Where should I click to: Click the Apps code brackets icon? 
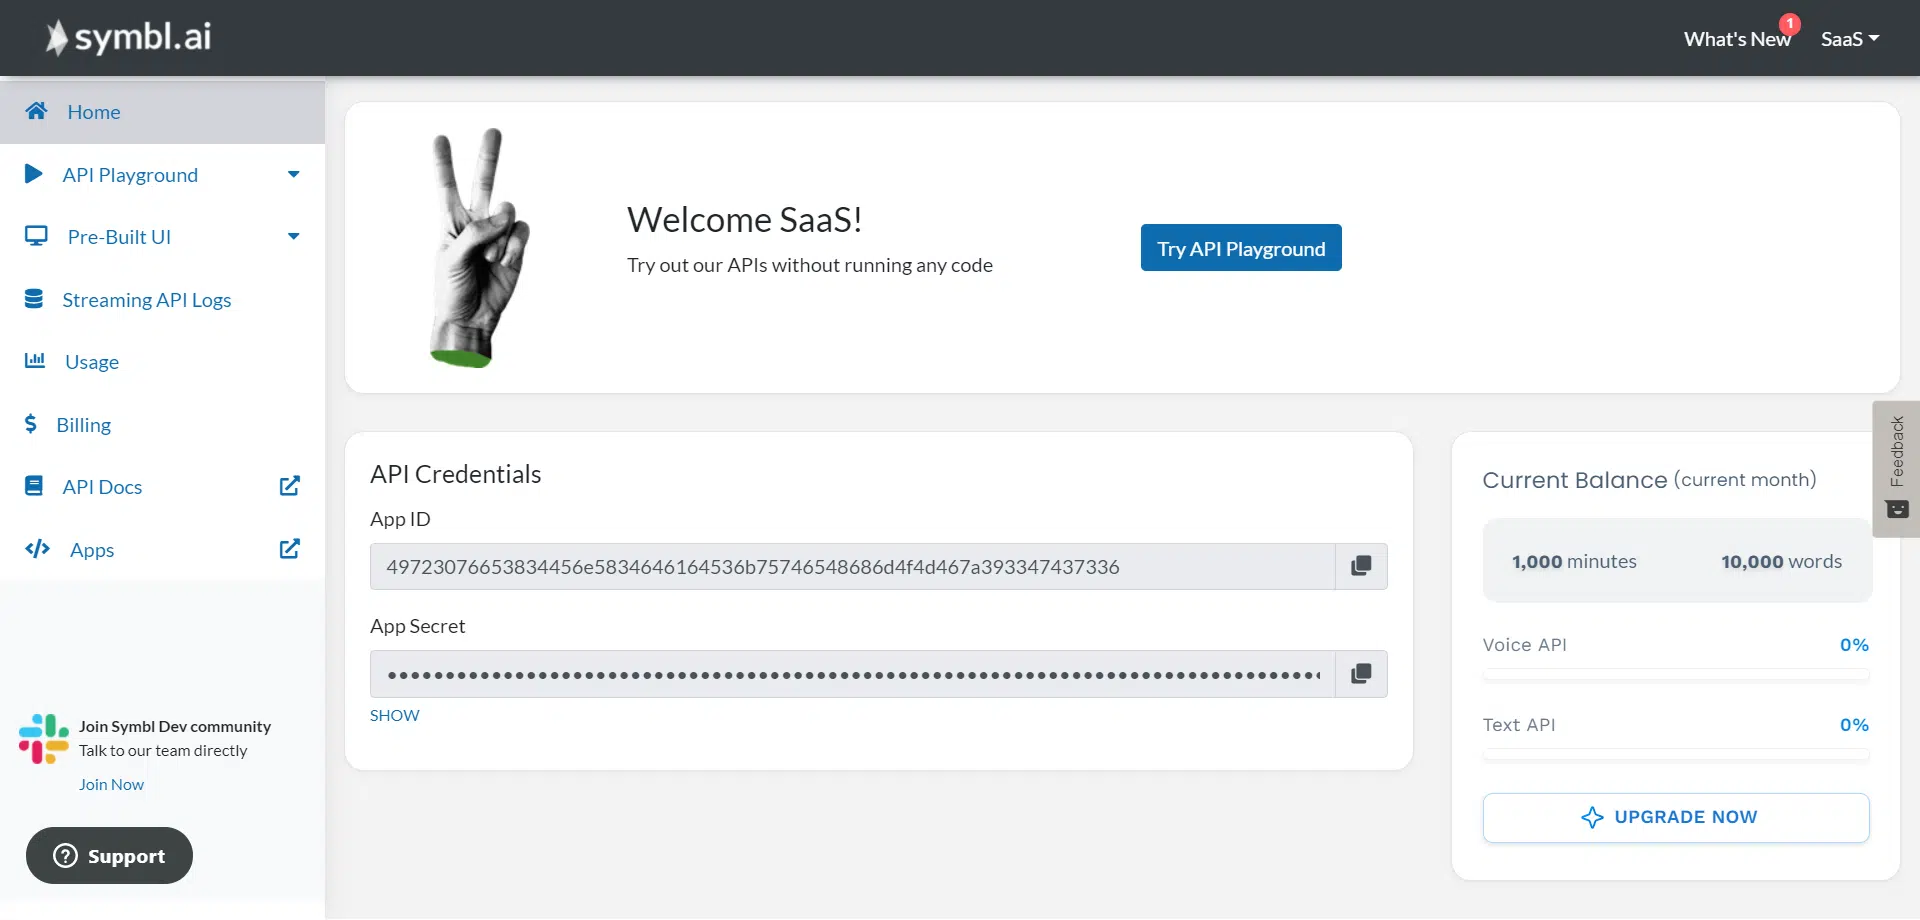point(37,548)
